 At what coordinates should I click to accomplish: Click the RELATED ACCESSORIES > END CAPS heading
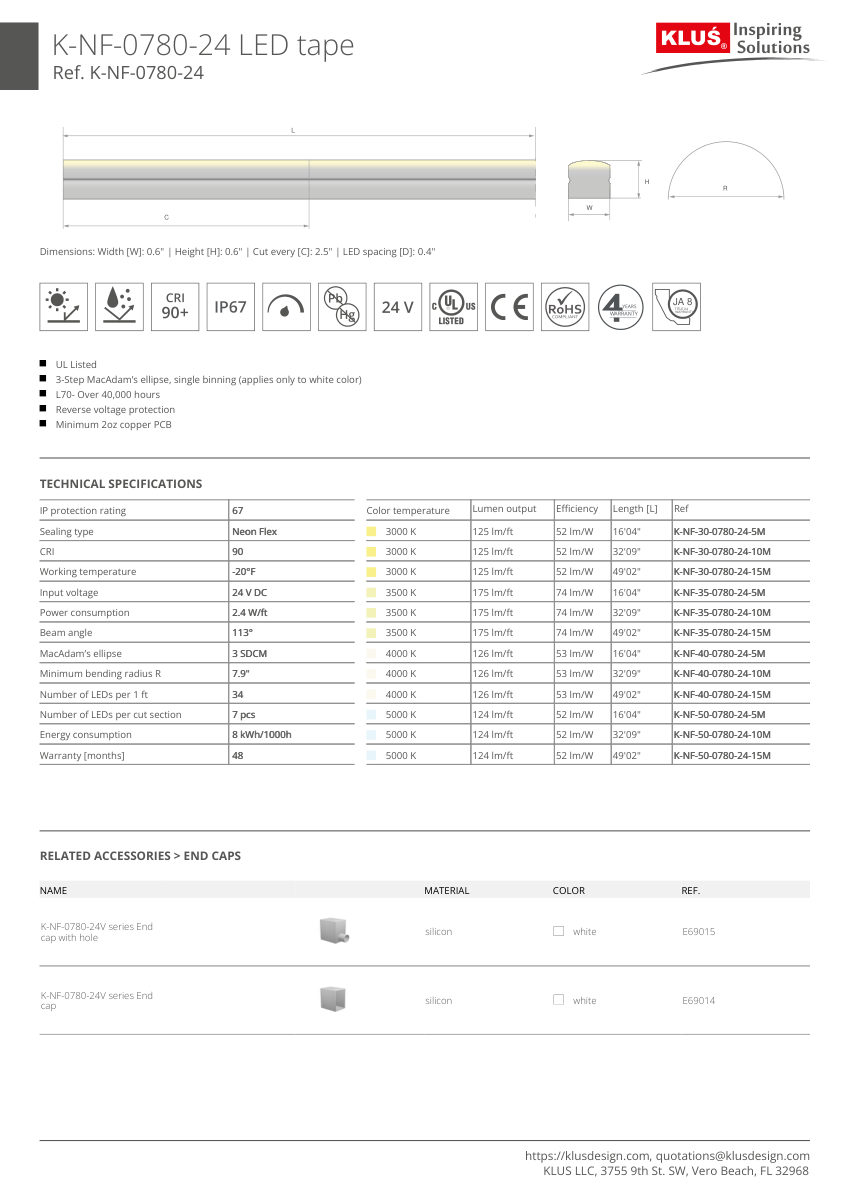pos(140,856)
